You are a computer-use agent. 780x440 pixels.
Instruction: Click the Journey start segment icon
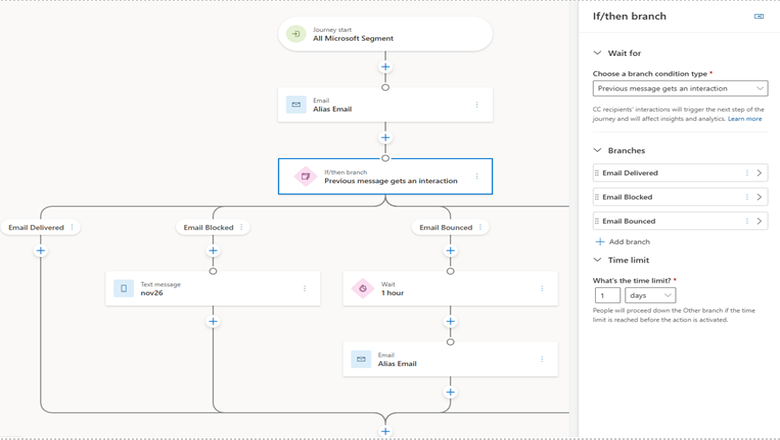(x=295, y=34)
